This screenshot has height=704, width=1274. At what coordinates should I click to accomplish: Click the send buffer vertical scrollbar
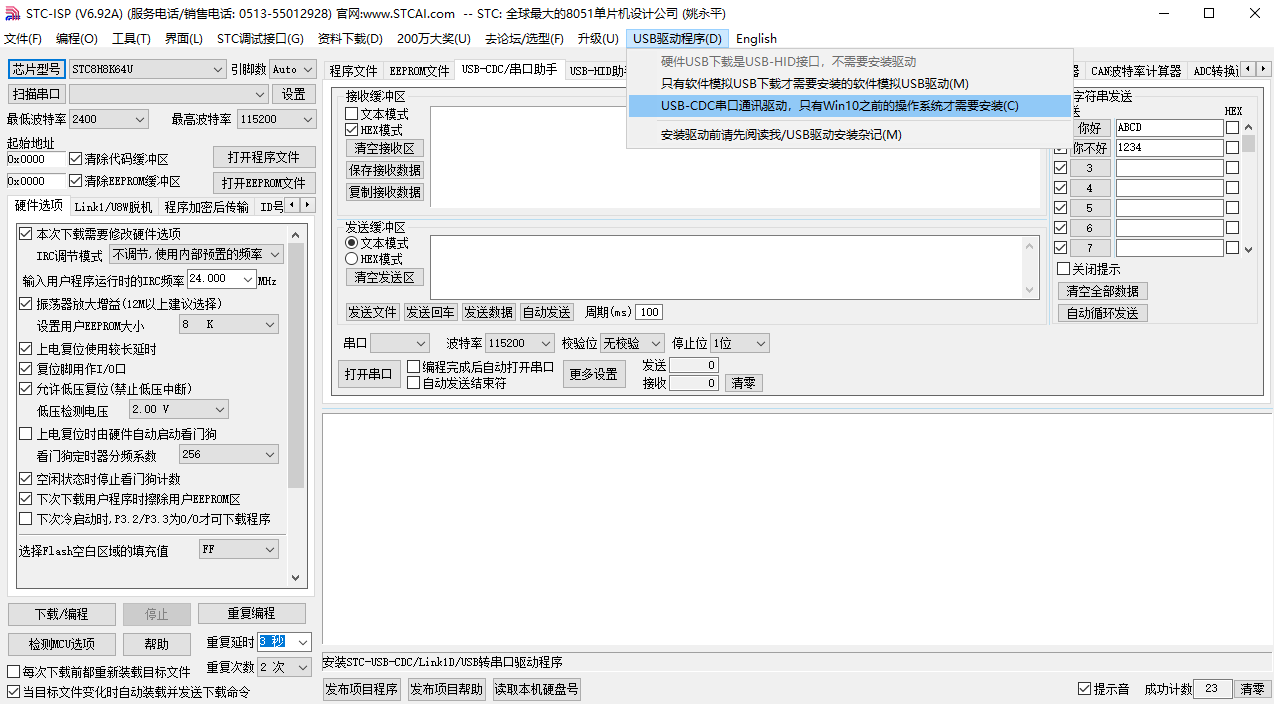coord(1031,267)
